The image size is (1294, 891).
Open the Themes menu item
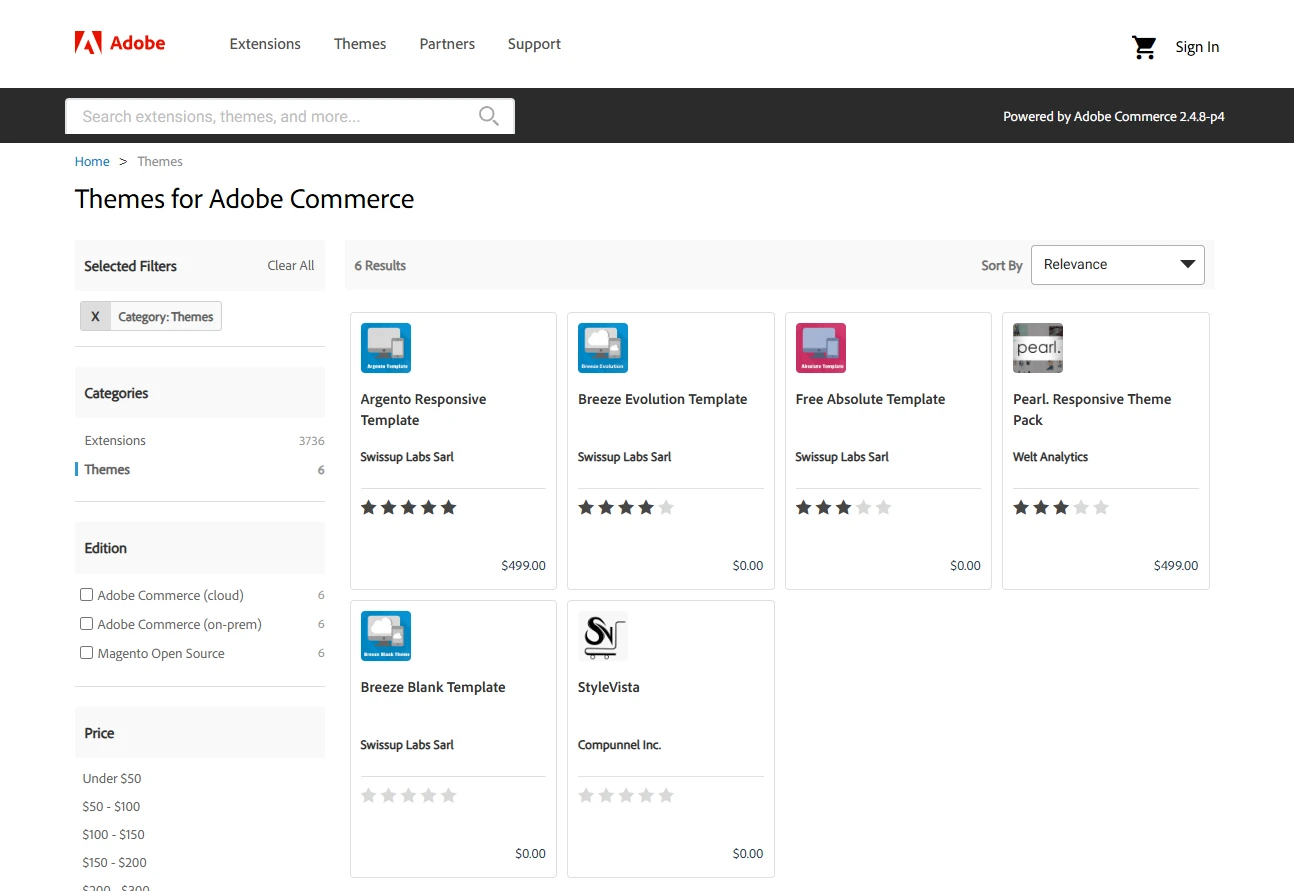pos(360,43)
